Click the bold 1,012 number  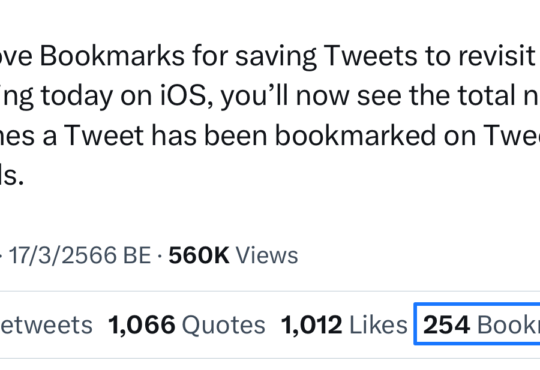pos(311,325)
